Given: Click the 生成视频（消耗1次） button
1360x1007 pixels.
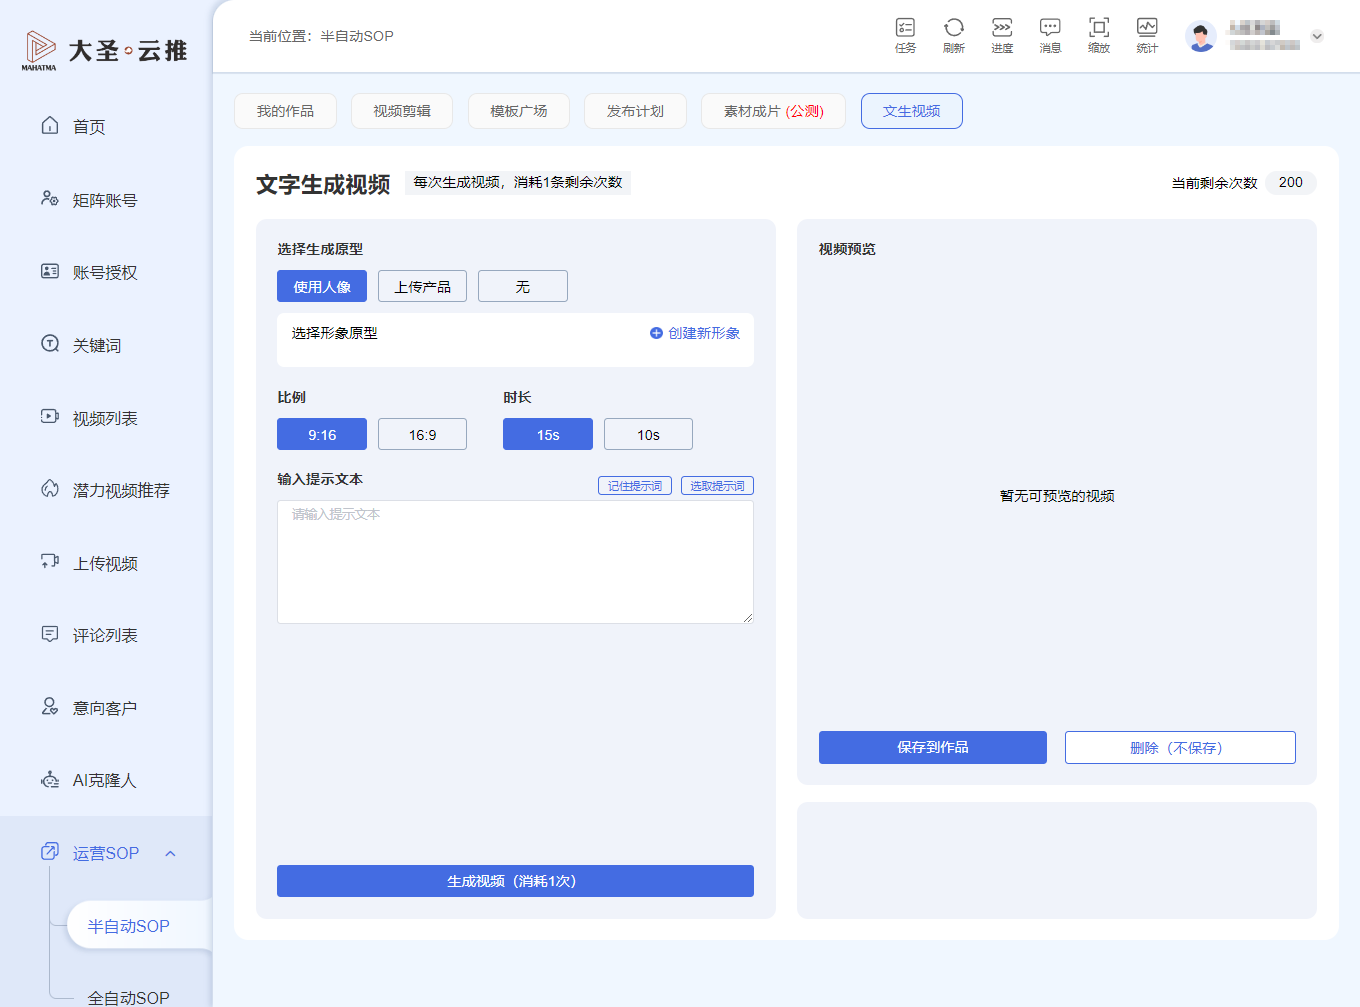Looking at the screenshot, I should tap(515, 881).
